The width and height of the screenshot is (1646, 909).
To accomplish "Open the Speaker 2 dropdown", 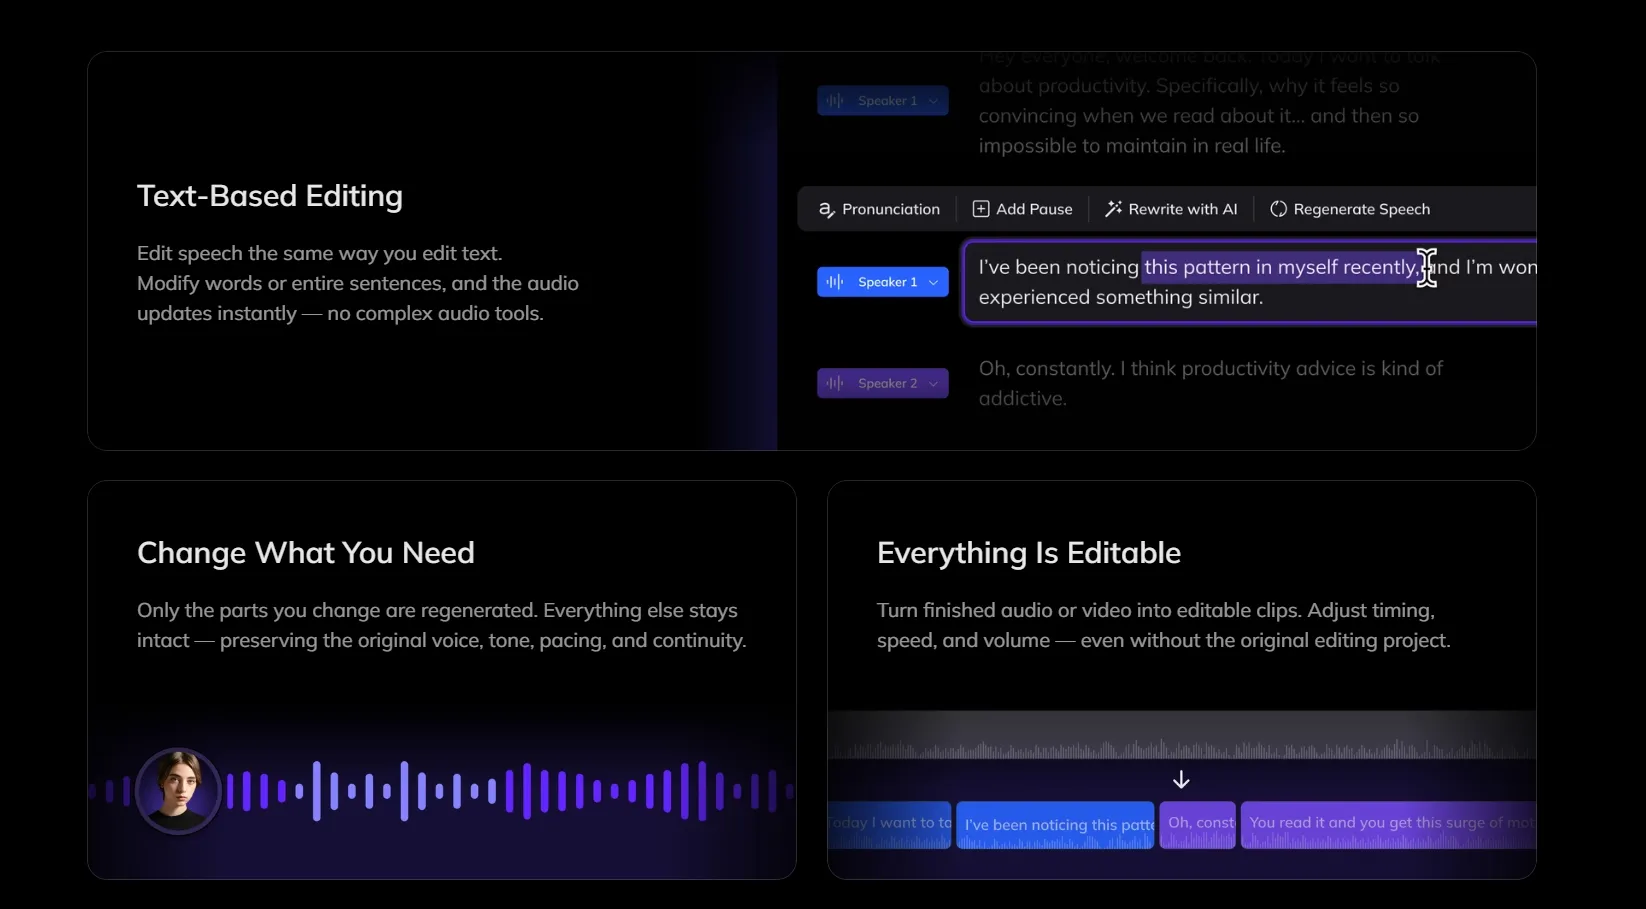I will 882,383.
